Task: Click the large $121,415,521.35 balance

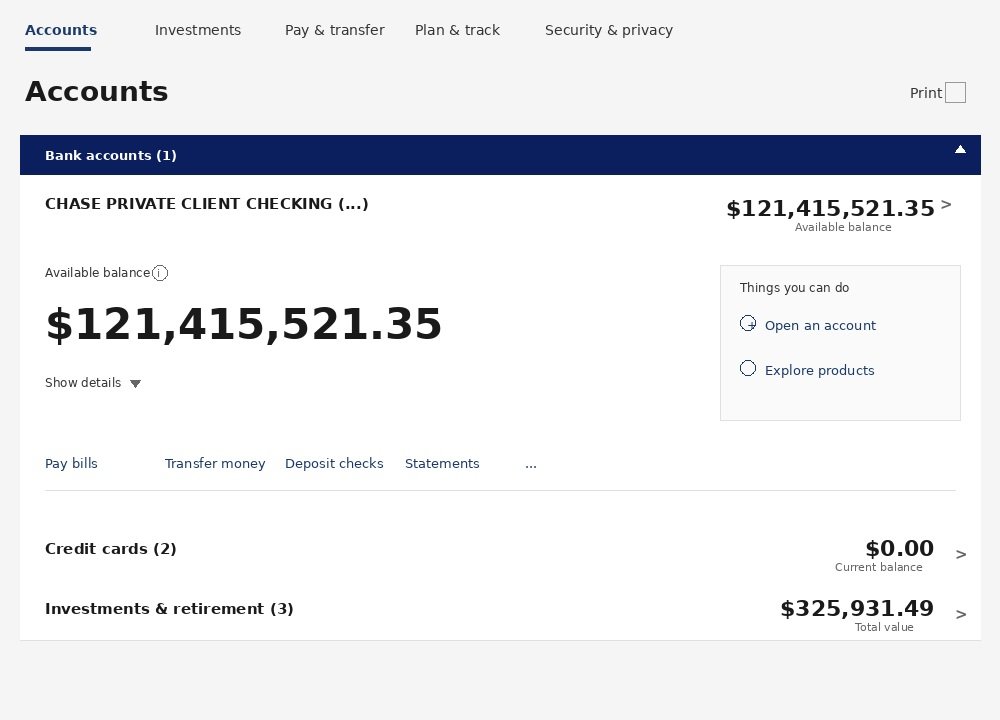Action: coord(244,325)
